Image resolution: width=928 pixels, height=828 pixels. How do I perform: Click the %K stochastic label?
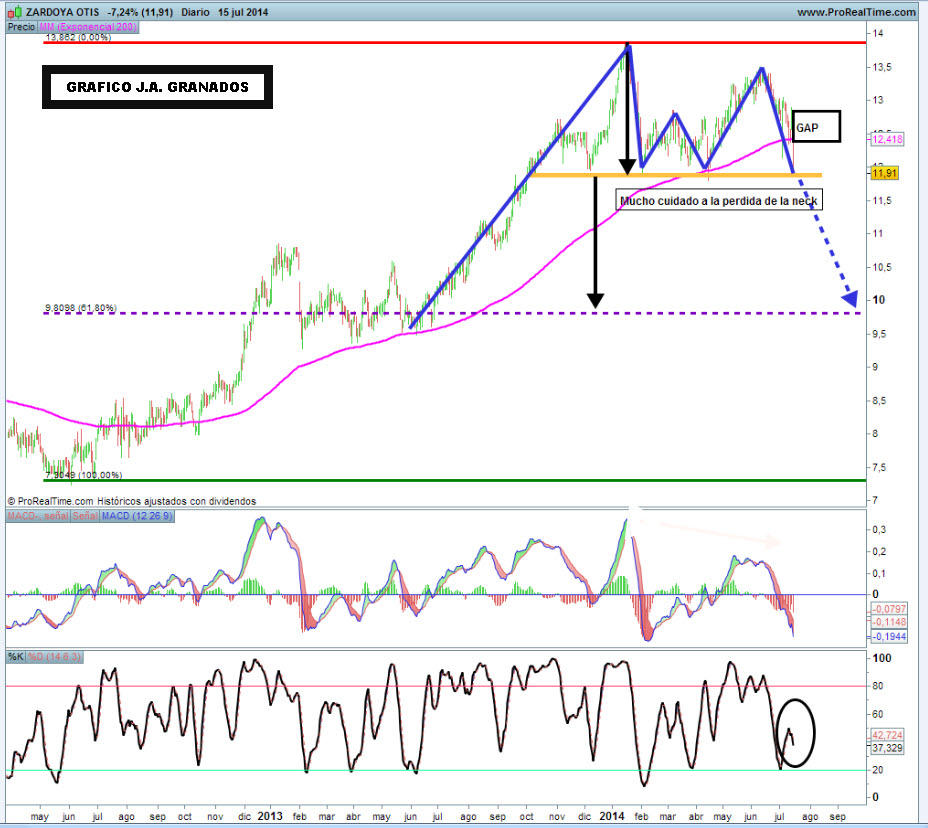pyautogui.click(x=17, y=657)
